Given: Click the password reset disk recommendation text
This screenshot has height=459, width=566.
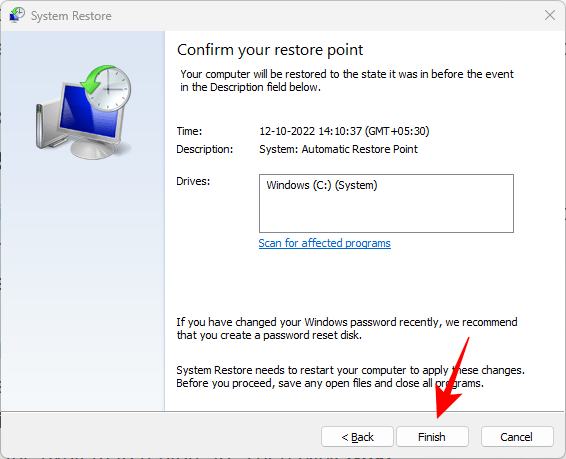Looking at the screenshot, I should coord(347,328).
